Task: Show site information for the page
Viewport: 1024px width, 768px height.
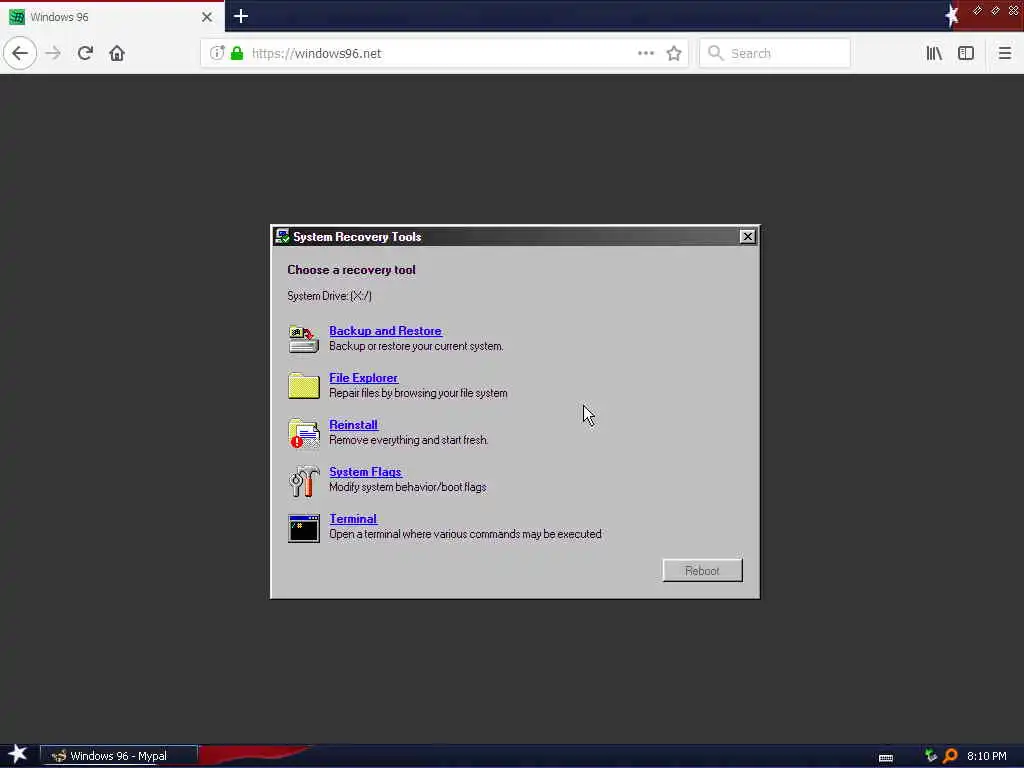Action: pyautogui.click(x=217, y=54)
